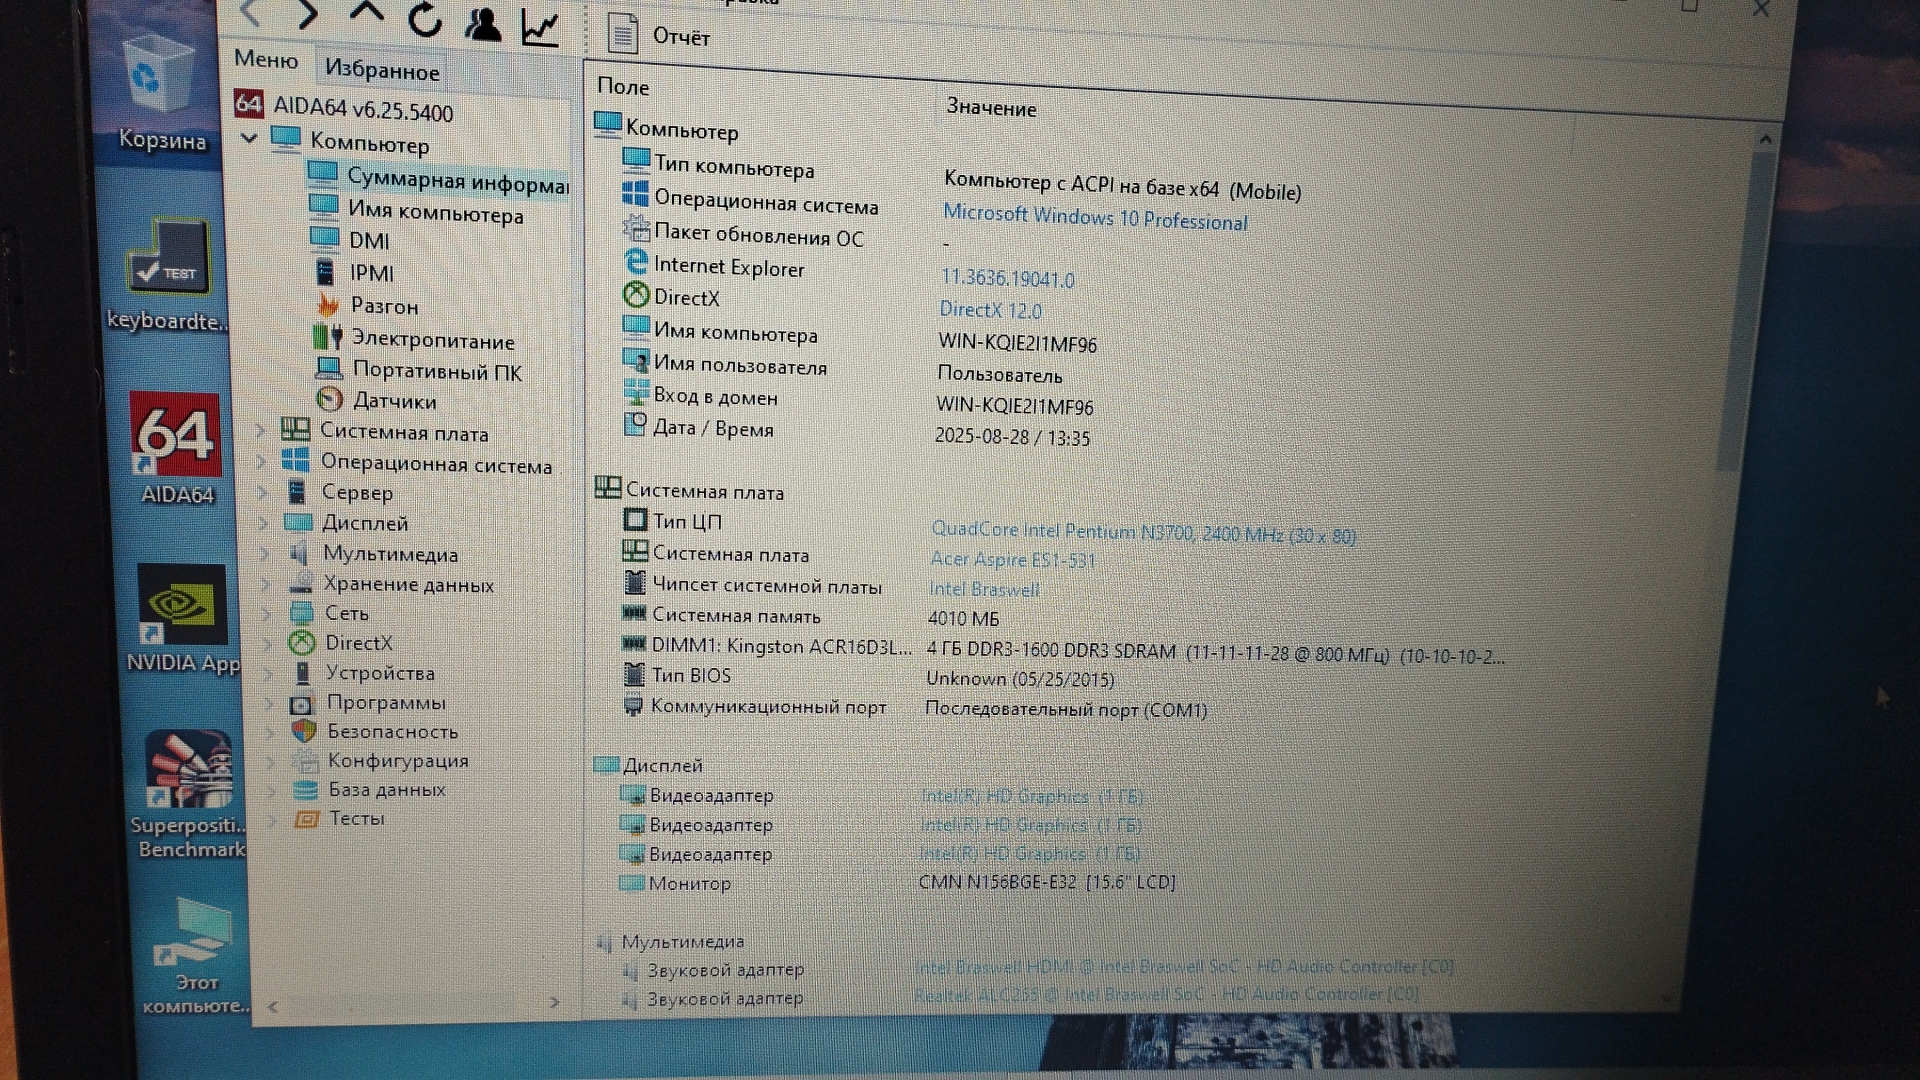Switch to the Избранное tab

381,70
